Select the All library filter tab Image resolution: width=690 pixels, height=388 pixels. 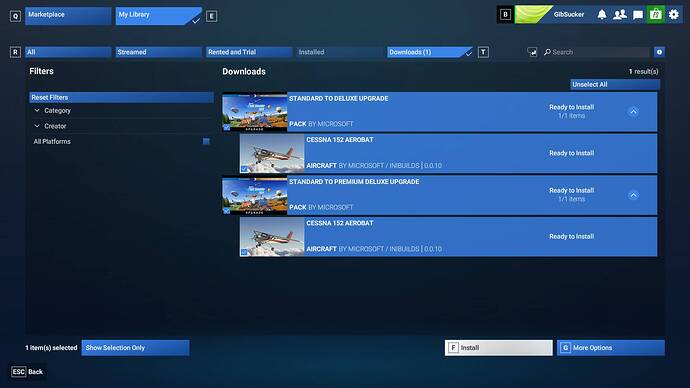[68, 52]
